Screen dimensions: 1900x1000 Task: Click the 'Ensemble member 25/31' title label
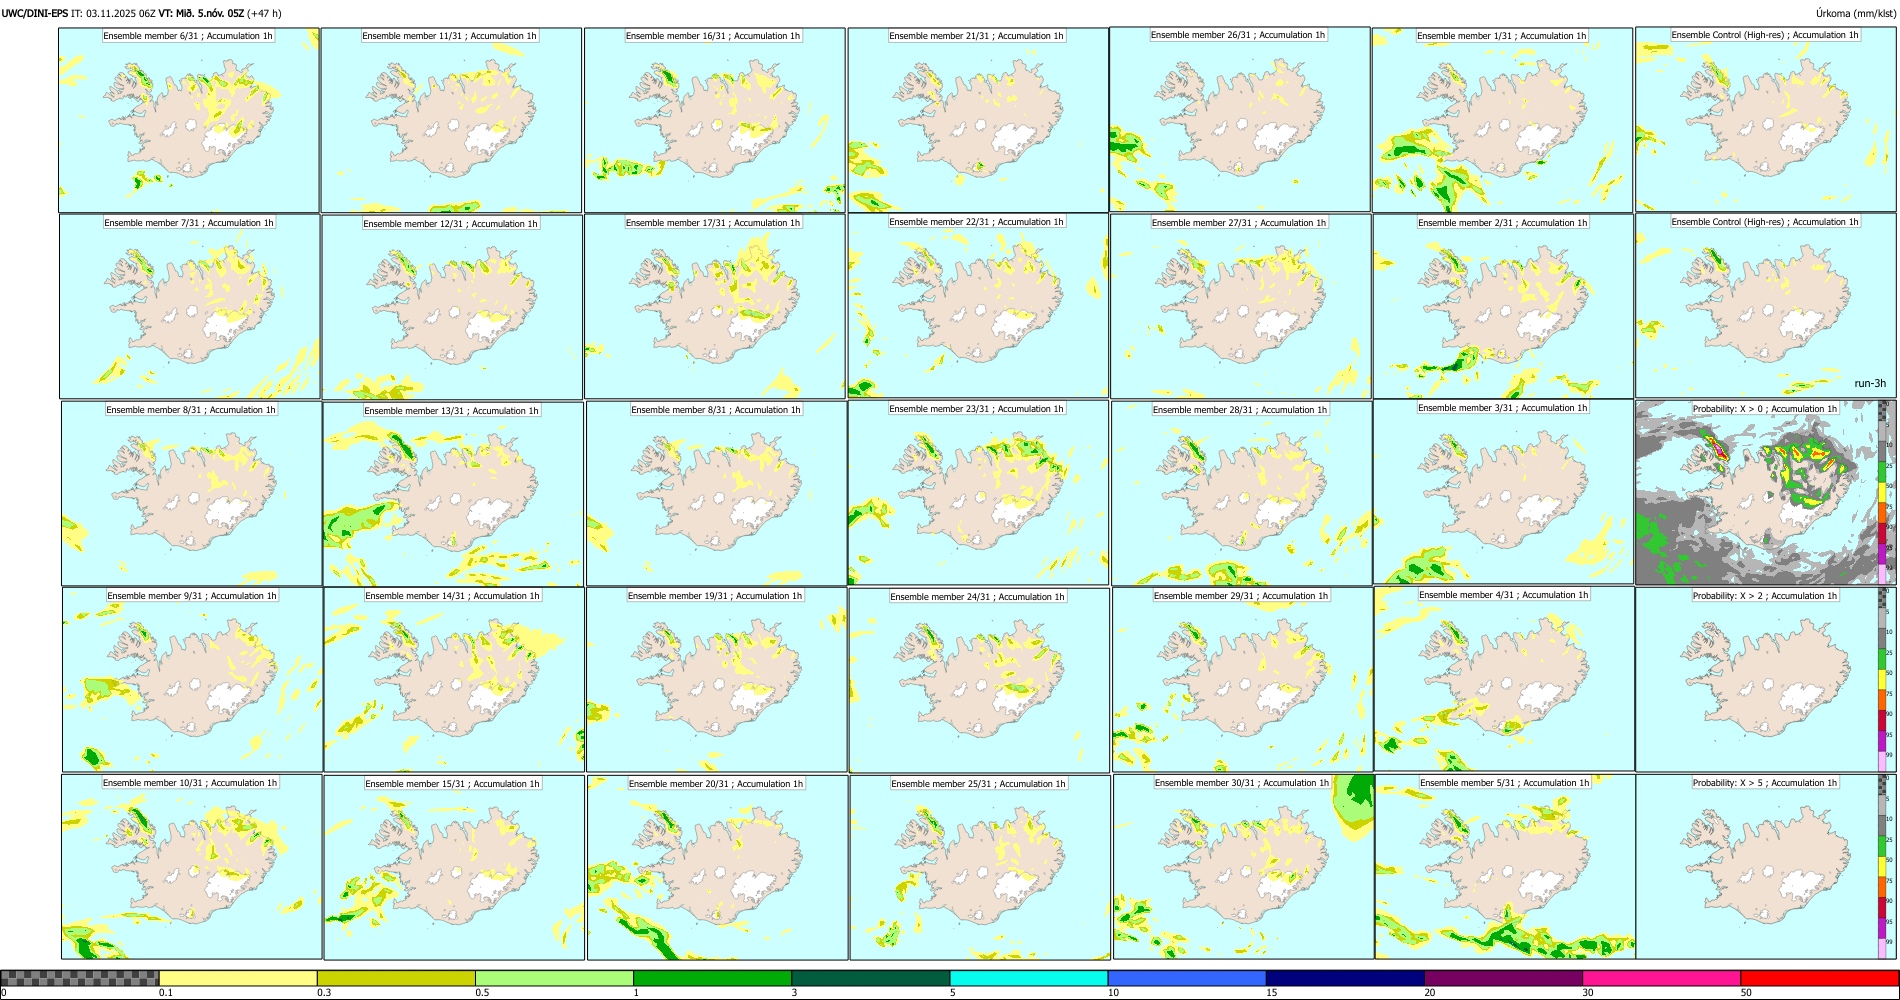pos(979,784)
